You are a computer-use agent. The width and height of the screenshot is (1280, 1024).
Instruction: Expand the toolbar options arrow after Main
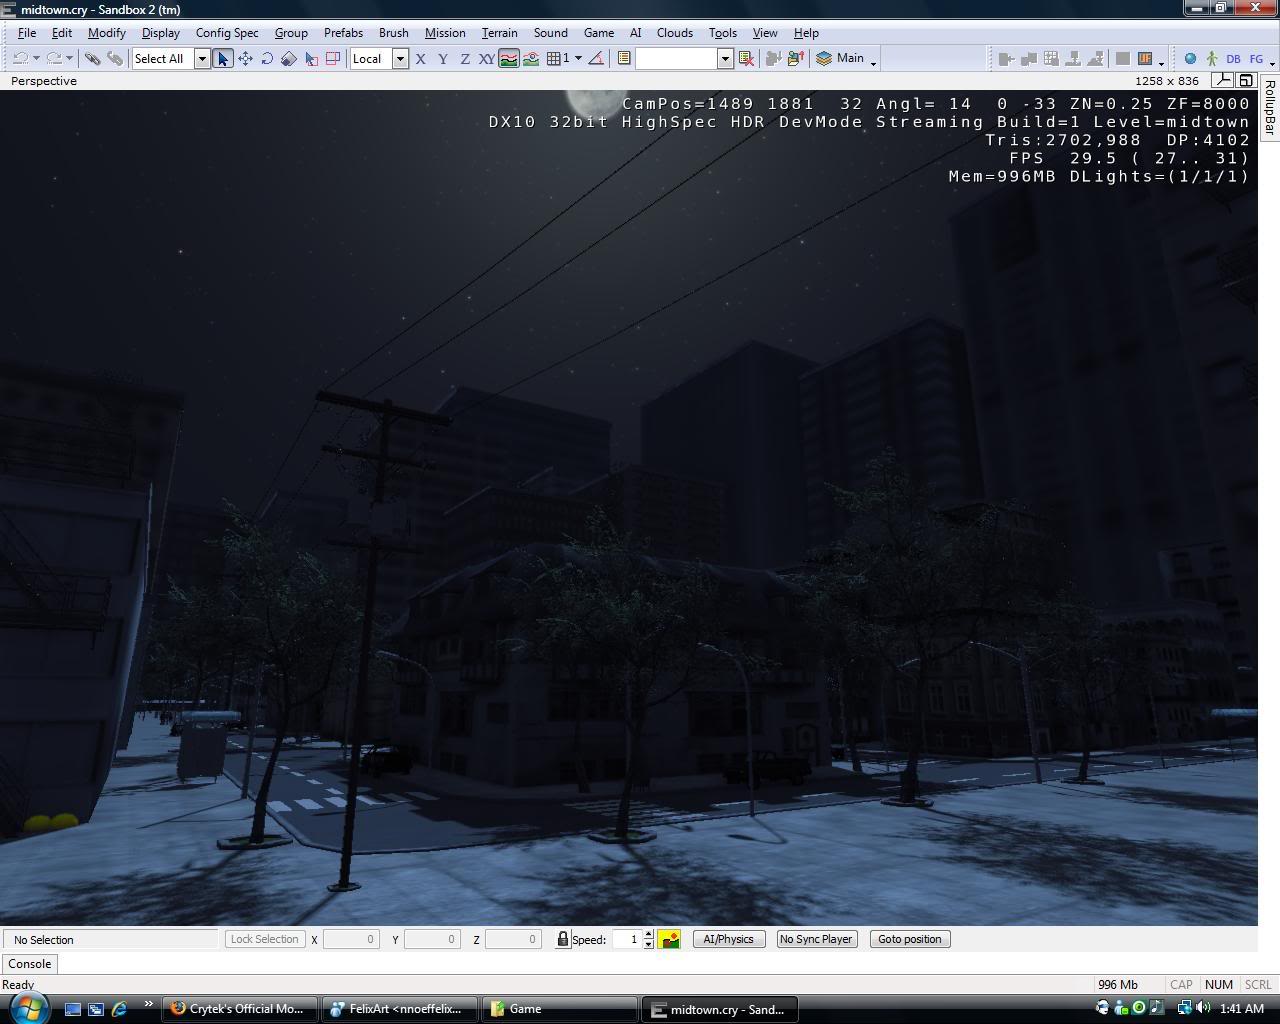874,62
